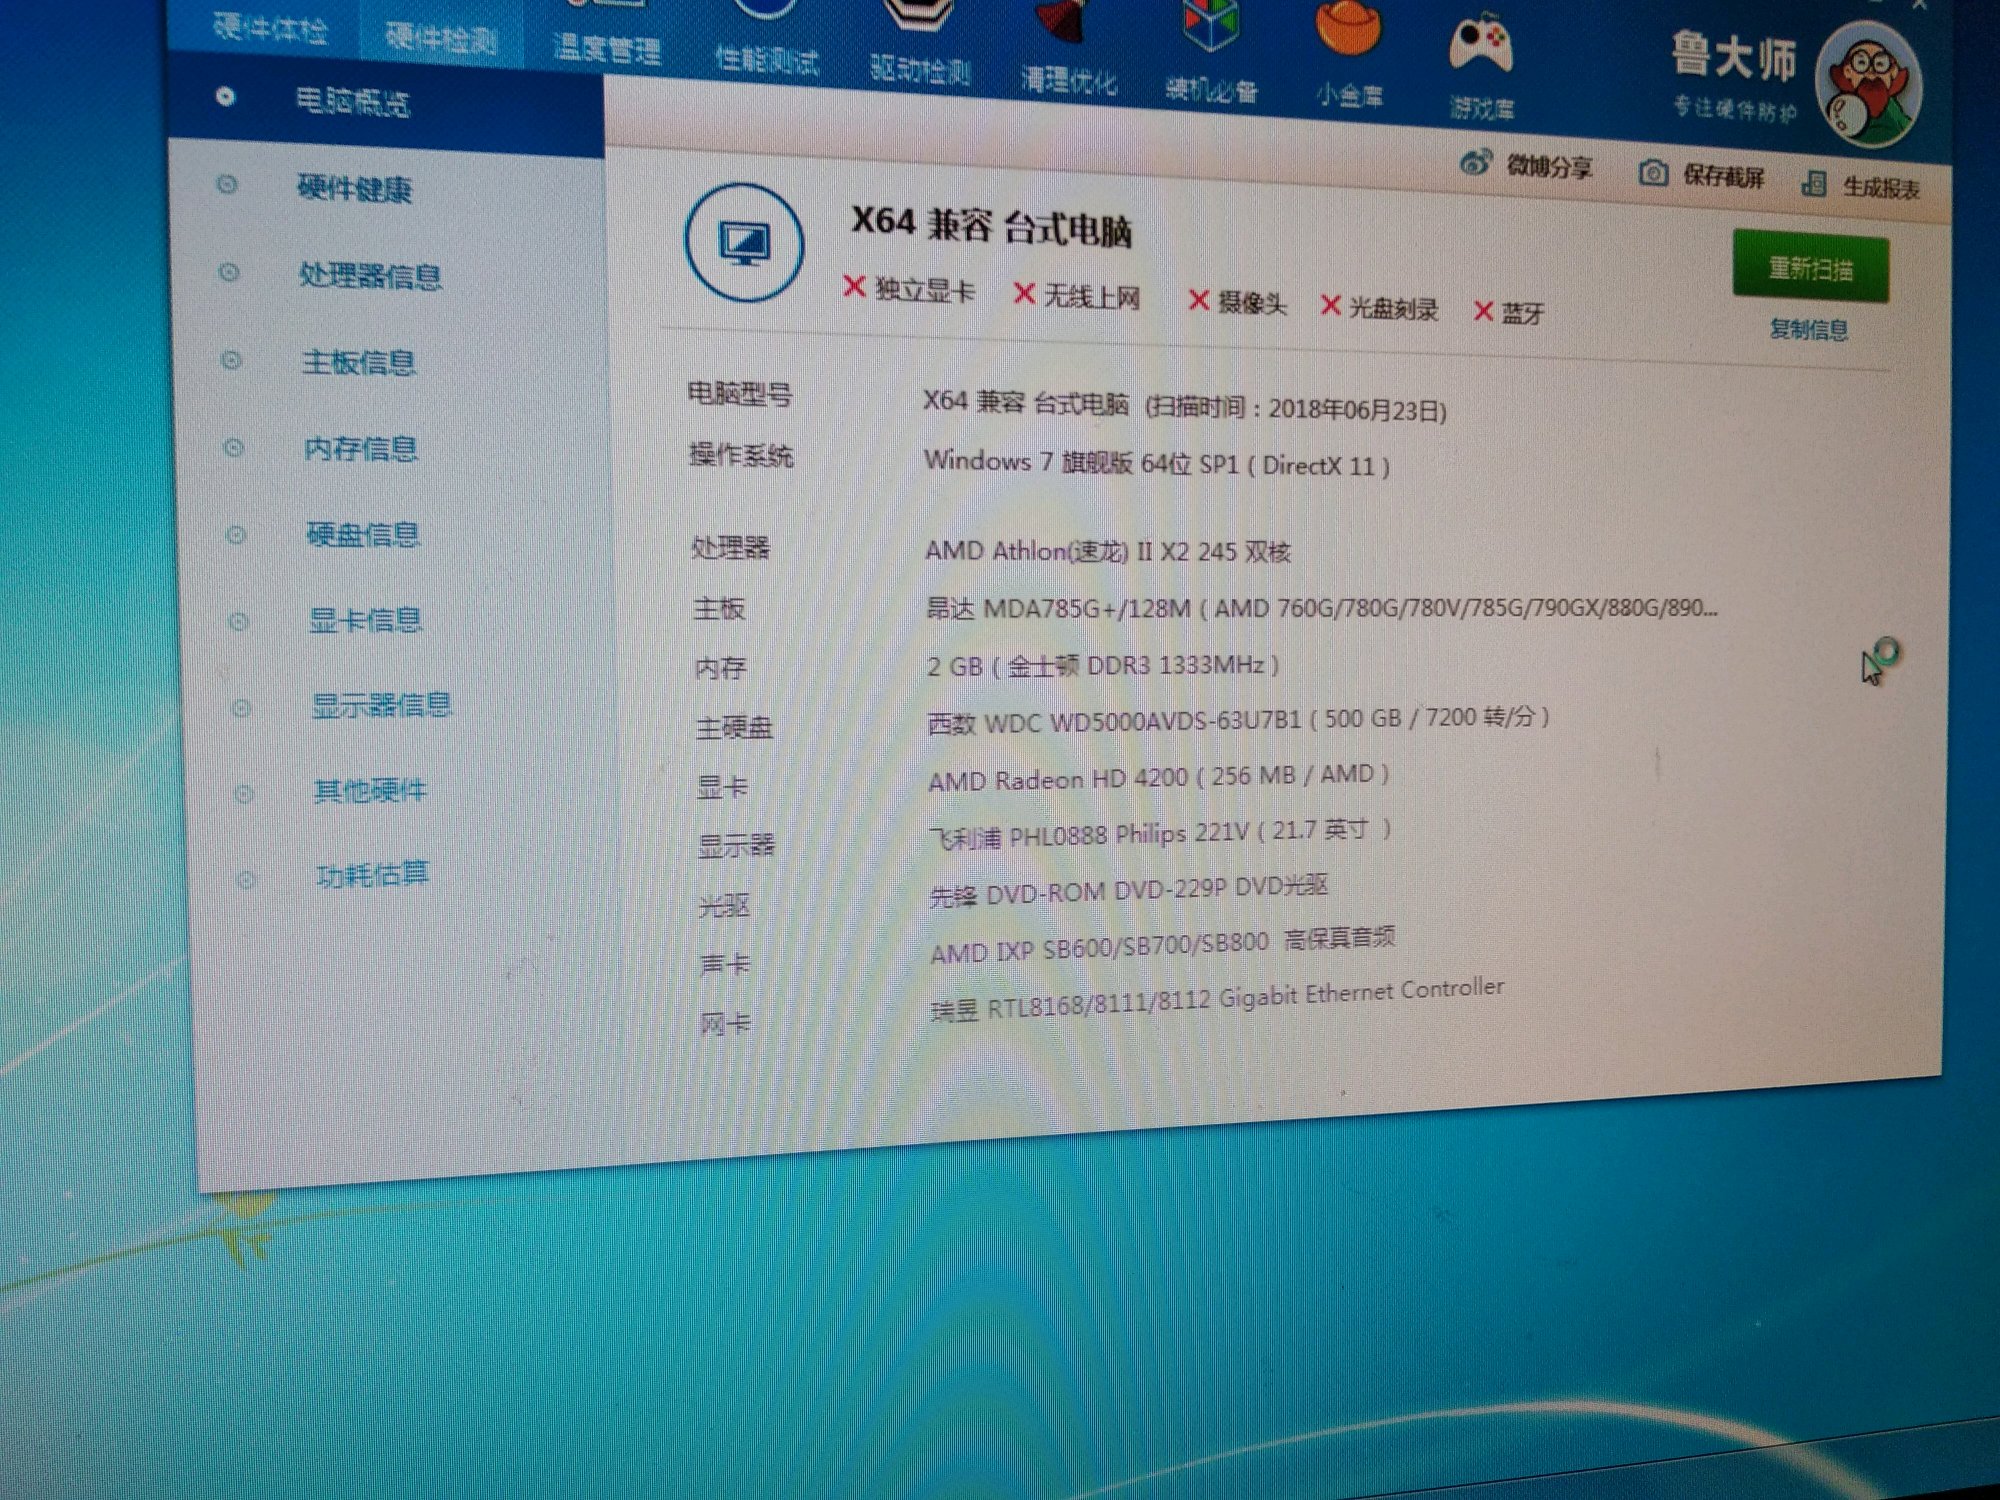Click the desktop computer monitor icon

coord(744,242)
